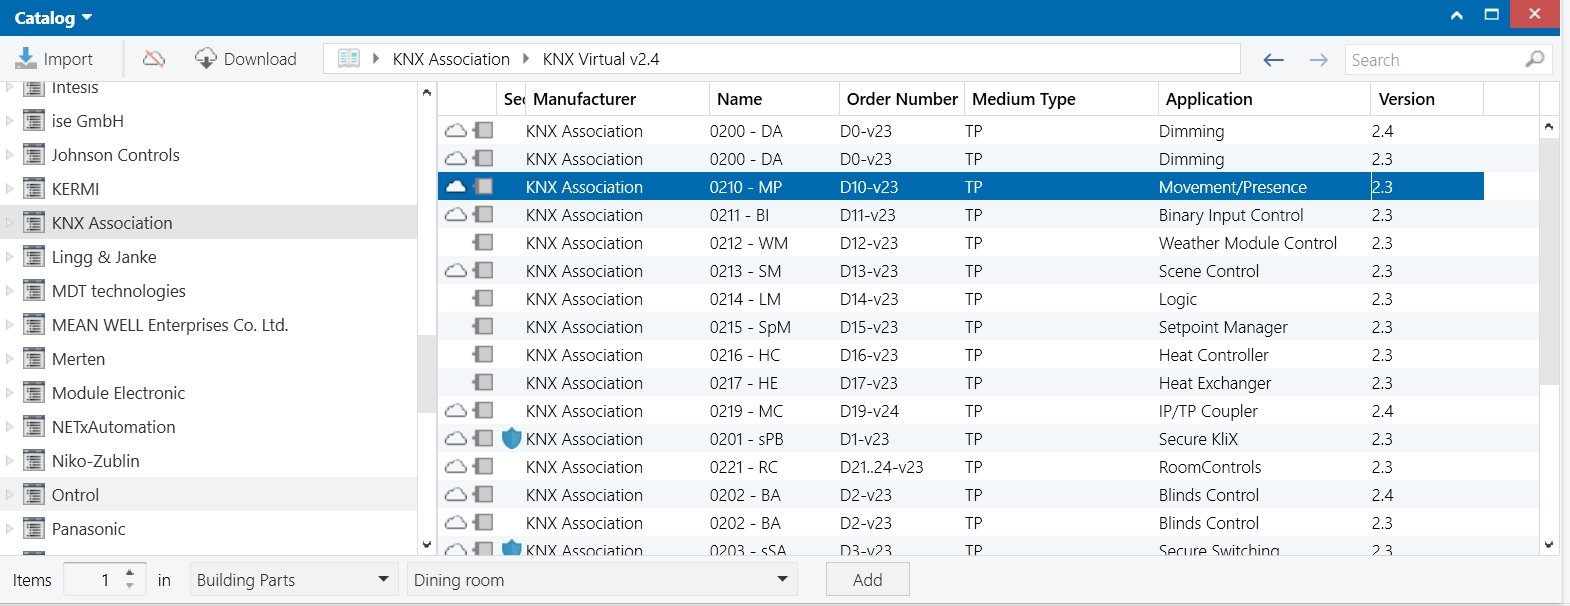Click cloud icon of 0211 - BI row
This screenshot has width=1570, height=606.
(456, 215)
